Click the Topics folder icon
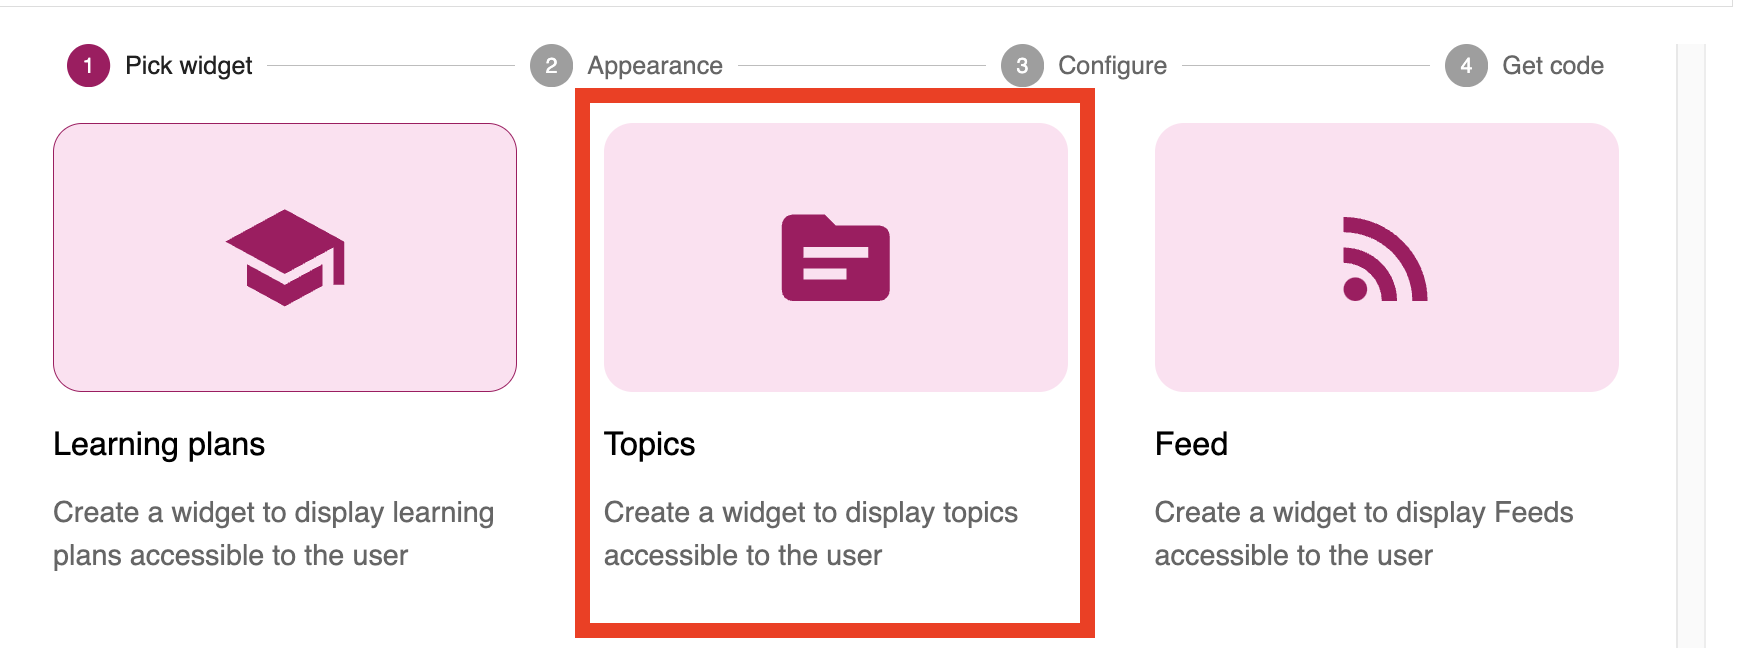The height and width of the screenshot is (648, 1738). click(835, 257)
